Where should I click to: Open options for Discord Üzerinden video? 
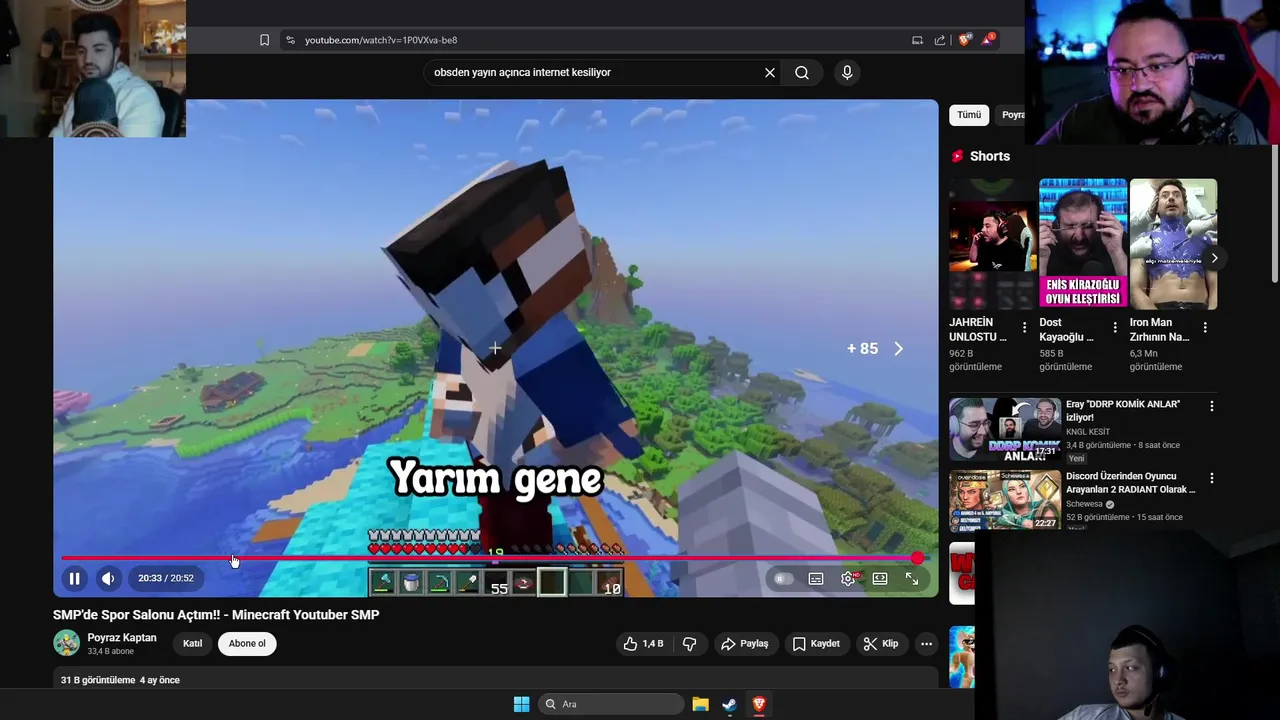tap(1212, 478)
